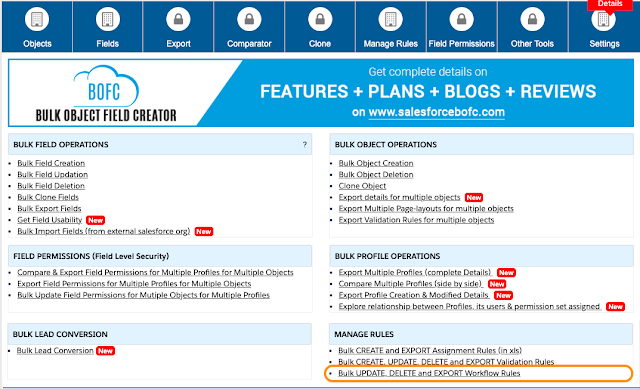Image resolution: width=640 pixels, height=389 pixels.
Task: Open Export details for multiple objects link
Action: [x=400, y=198]
